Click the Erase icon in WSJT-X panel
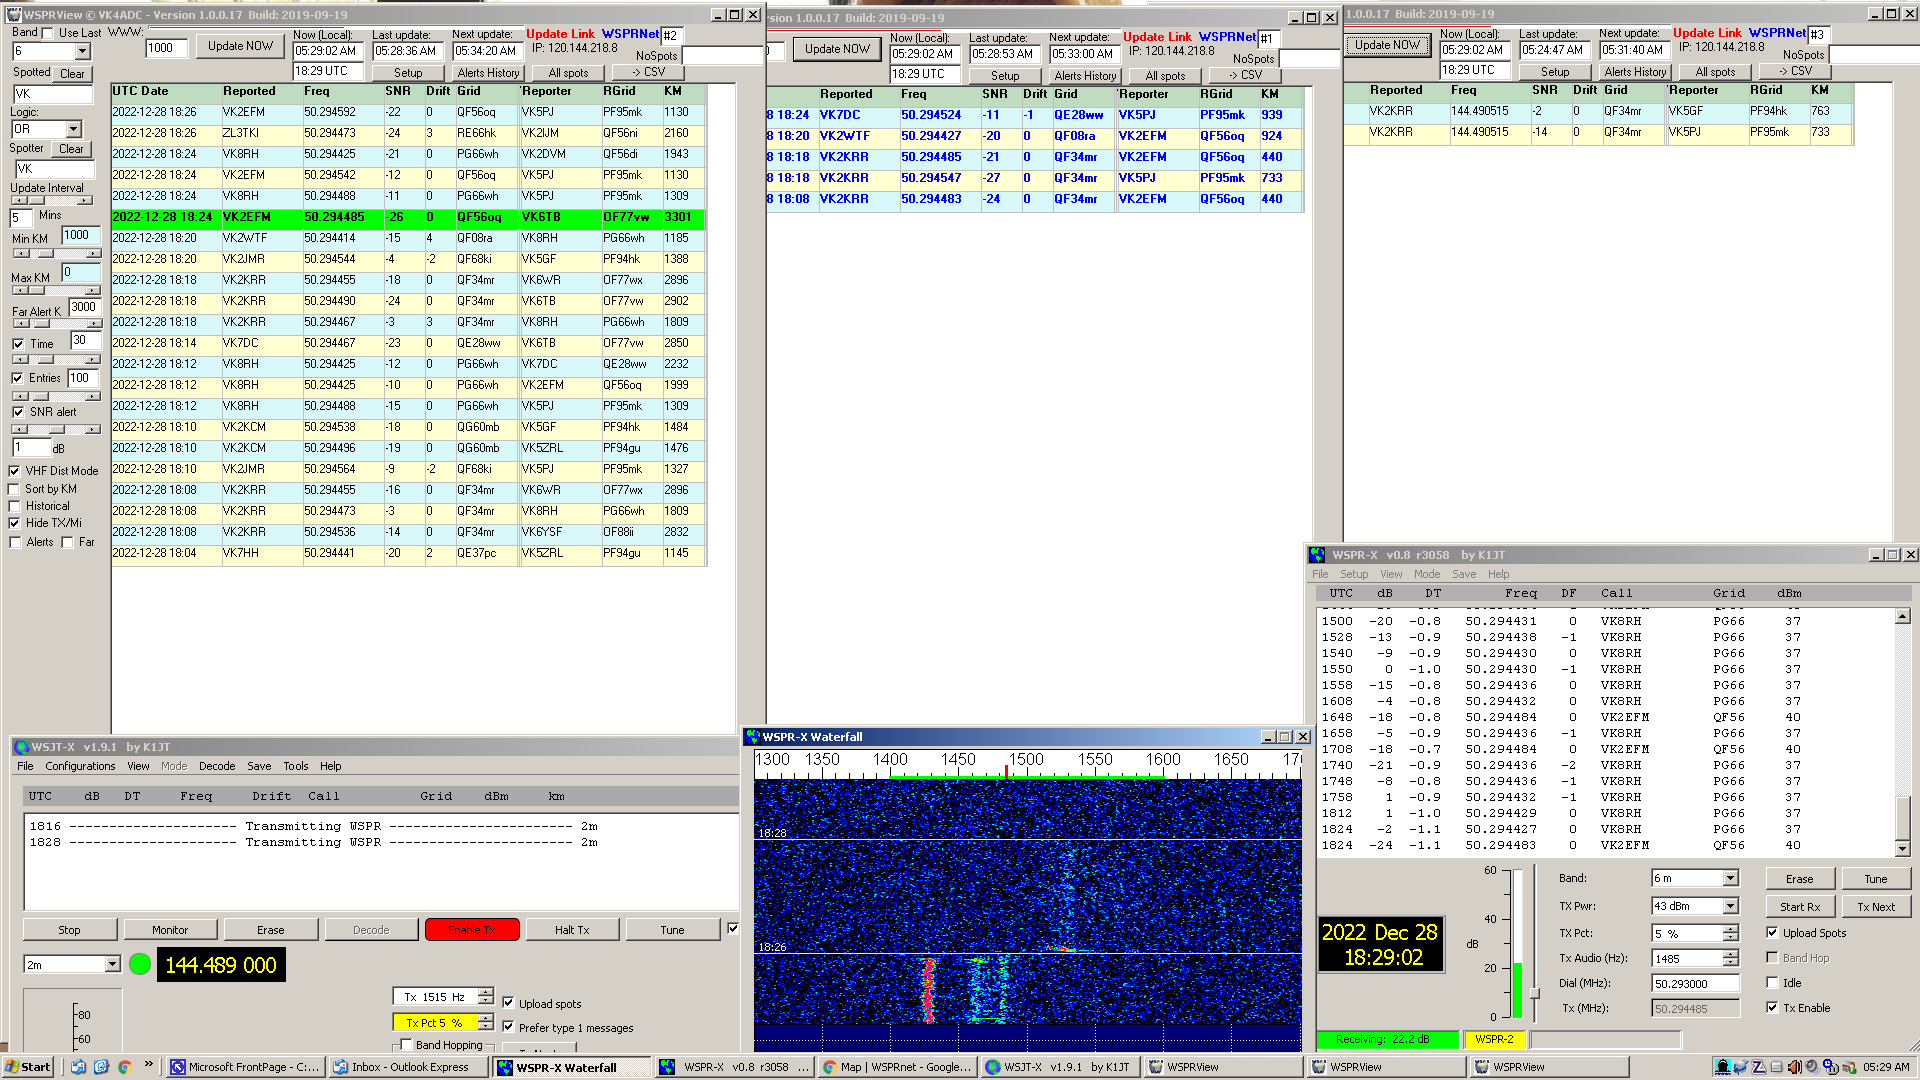The width and height of the screenshot is (1920, 1080). point(269,930)
